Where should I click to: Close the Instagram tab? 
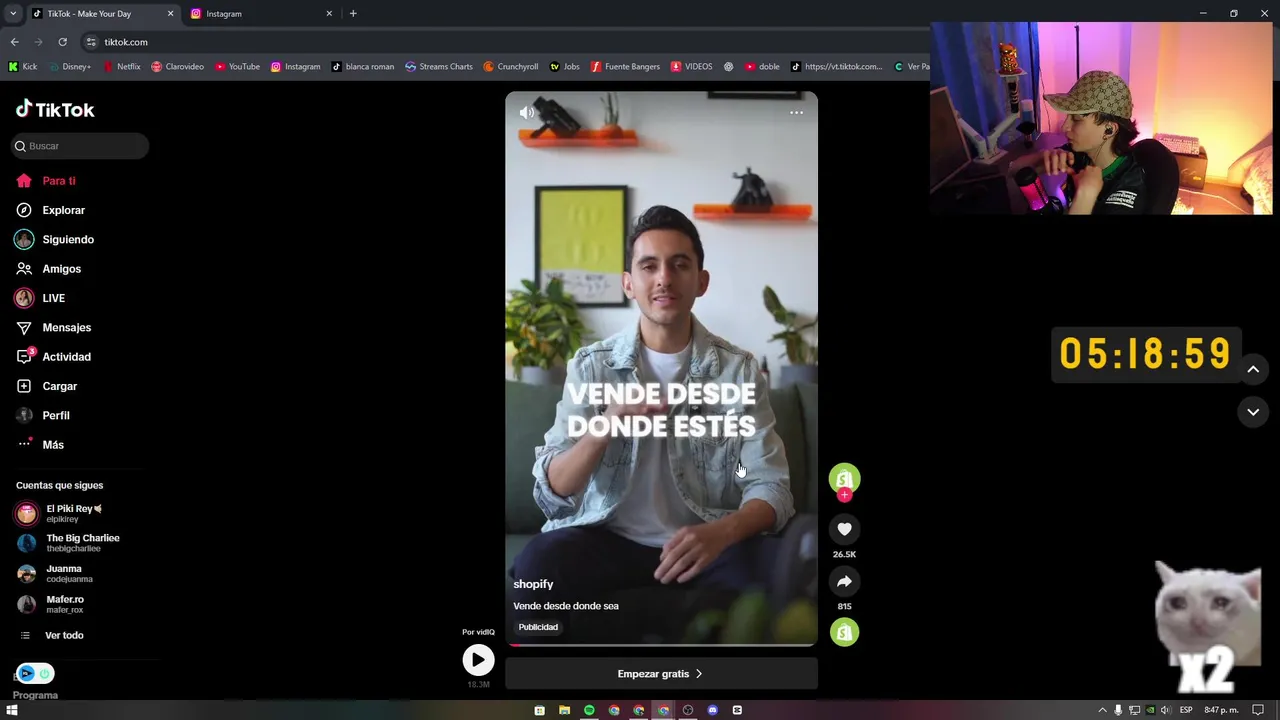click(329, 14)
